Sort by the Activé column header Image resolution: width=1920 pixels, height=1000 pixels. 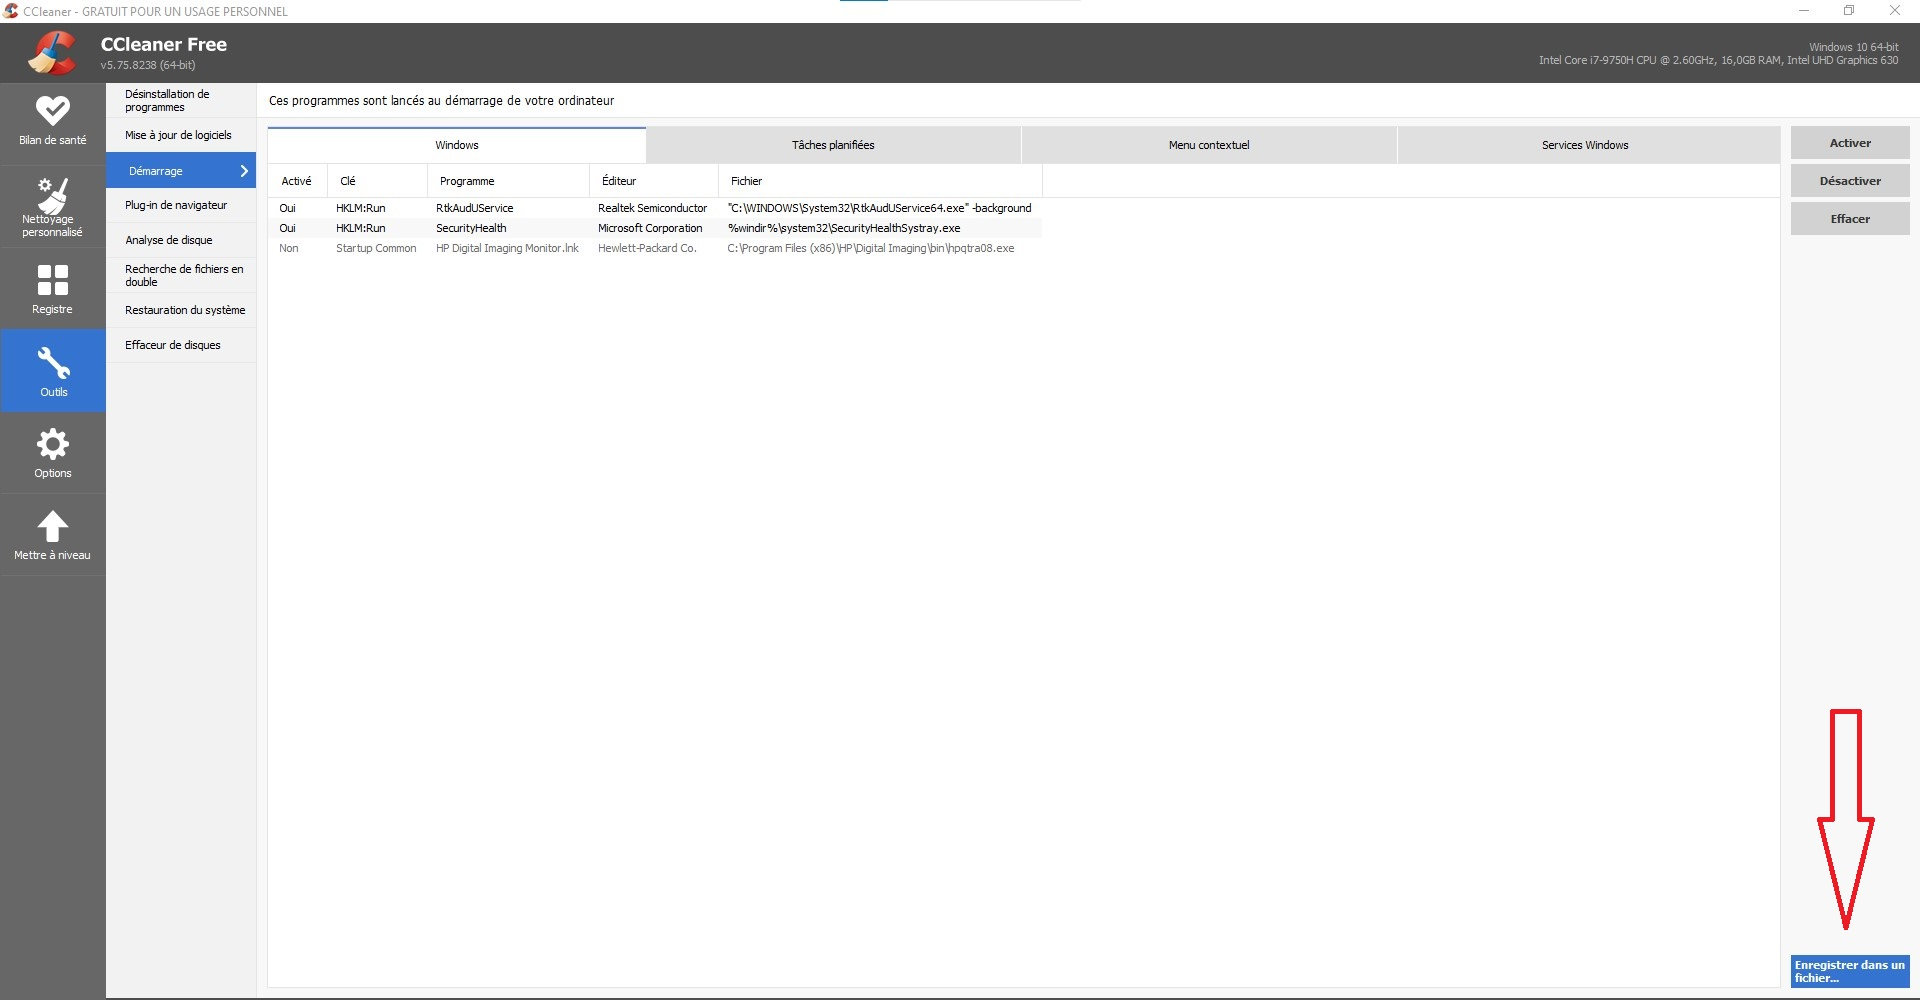coord(298,181)
